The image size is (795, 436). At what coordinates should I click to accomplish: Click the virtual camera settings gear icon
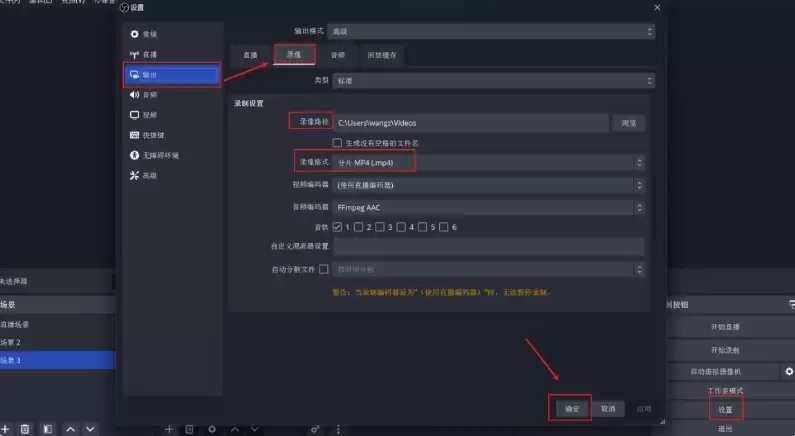[x=789, y=372]
